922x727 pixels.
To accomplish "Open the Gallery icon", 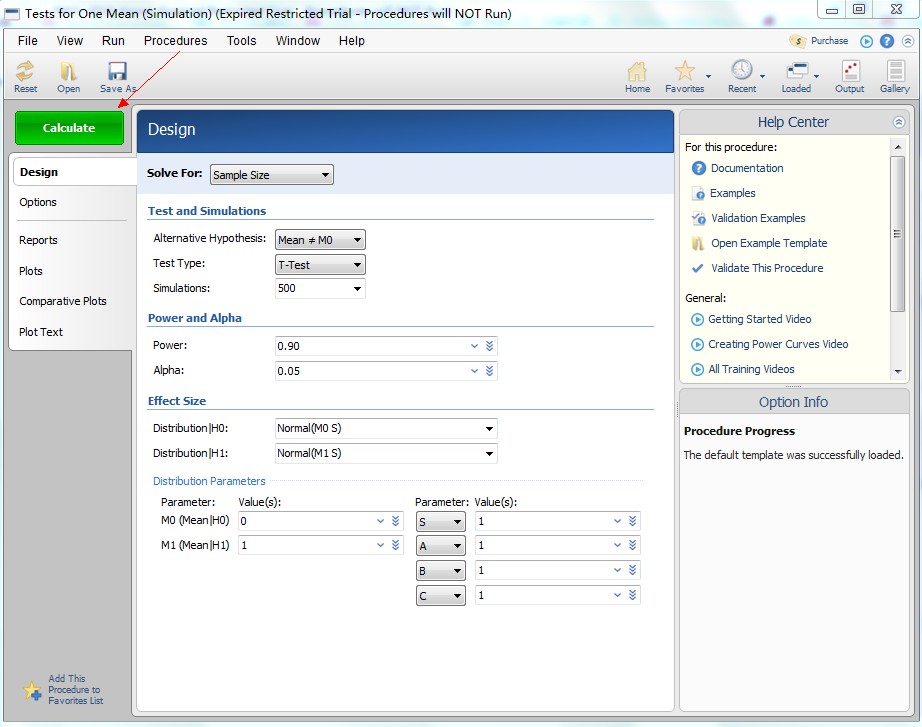I will coord(895,73).
